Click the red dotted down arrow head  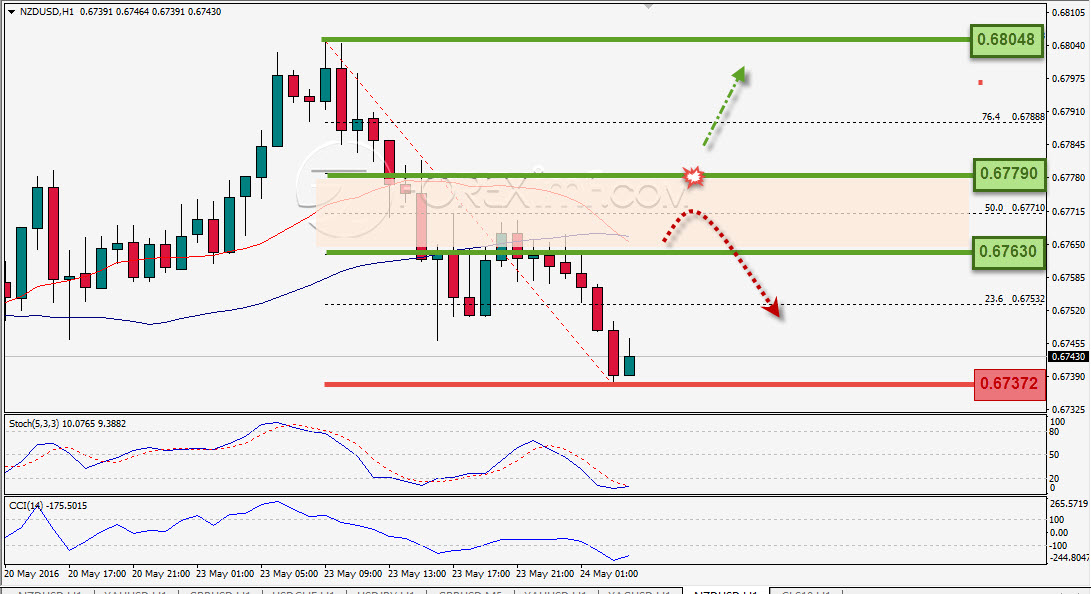point(771,308)
